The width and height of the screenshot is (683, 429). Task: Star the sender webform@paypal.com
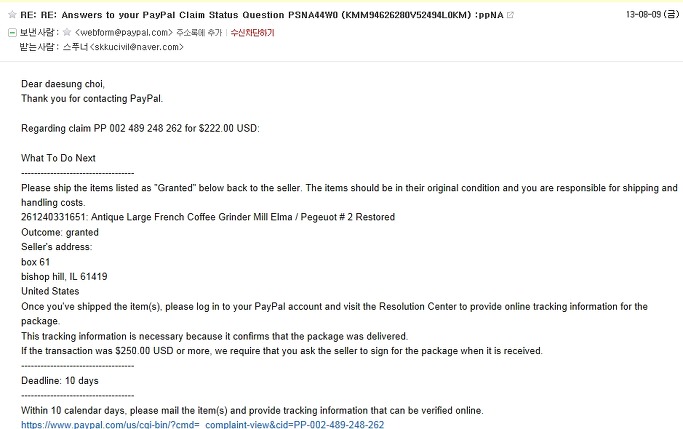(x=67, y=32)
